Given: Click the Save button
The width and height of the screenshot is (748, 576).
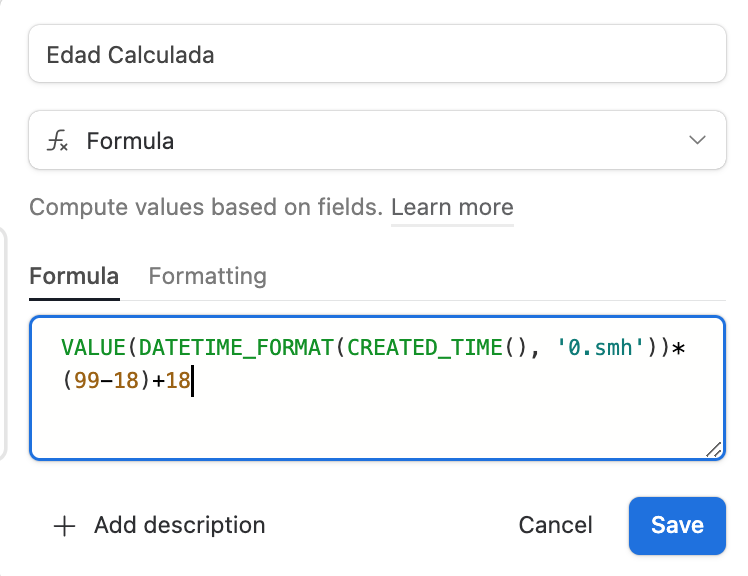Looking at the screenshot, I should click(x=677, y=526).
